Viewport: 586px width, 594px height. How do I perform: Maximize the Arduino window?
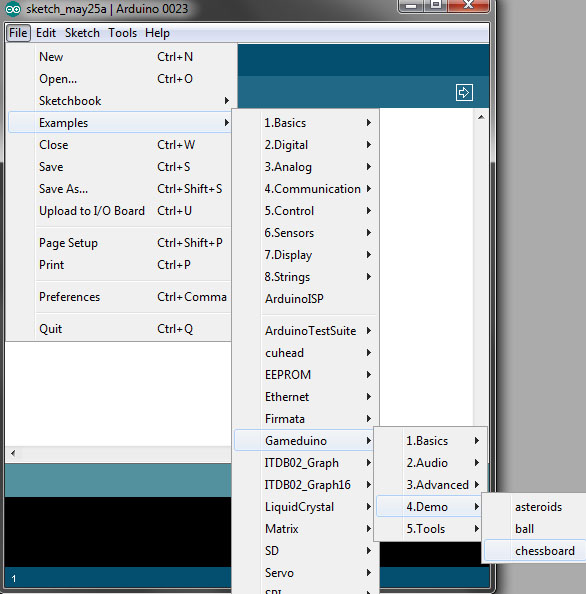(436, 5)
